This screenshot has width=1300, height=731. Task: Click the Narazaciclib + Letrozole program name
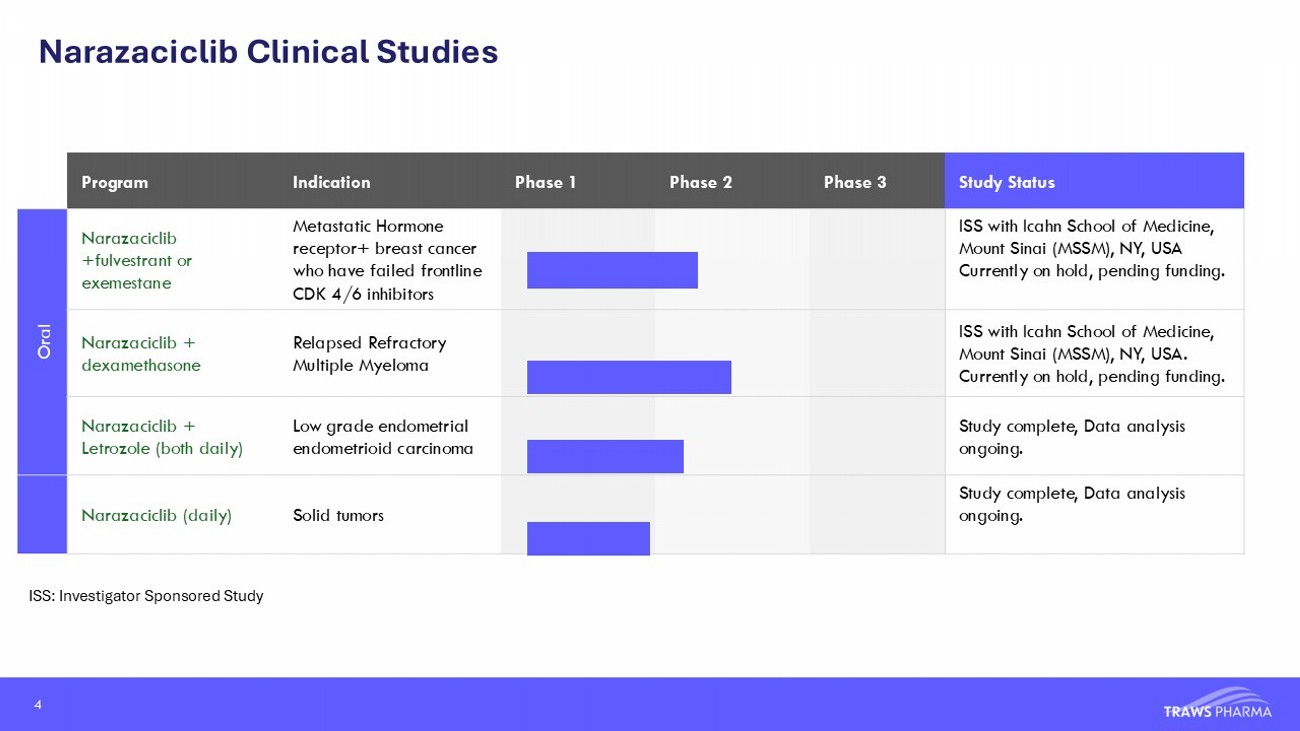(x=161, y=437)
